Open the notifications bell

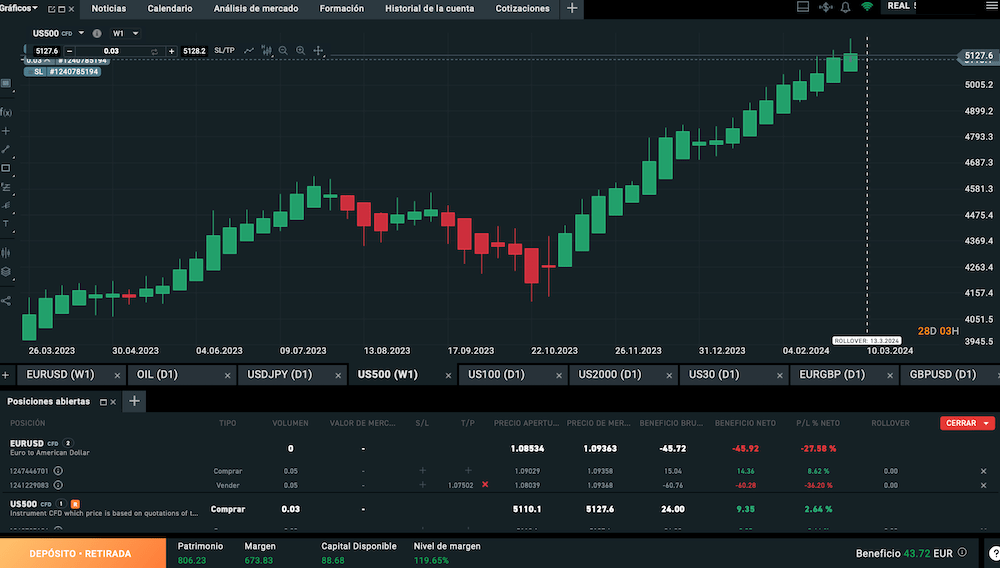click(845, 8)
